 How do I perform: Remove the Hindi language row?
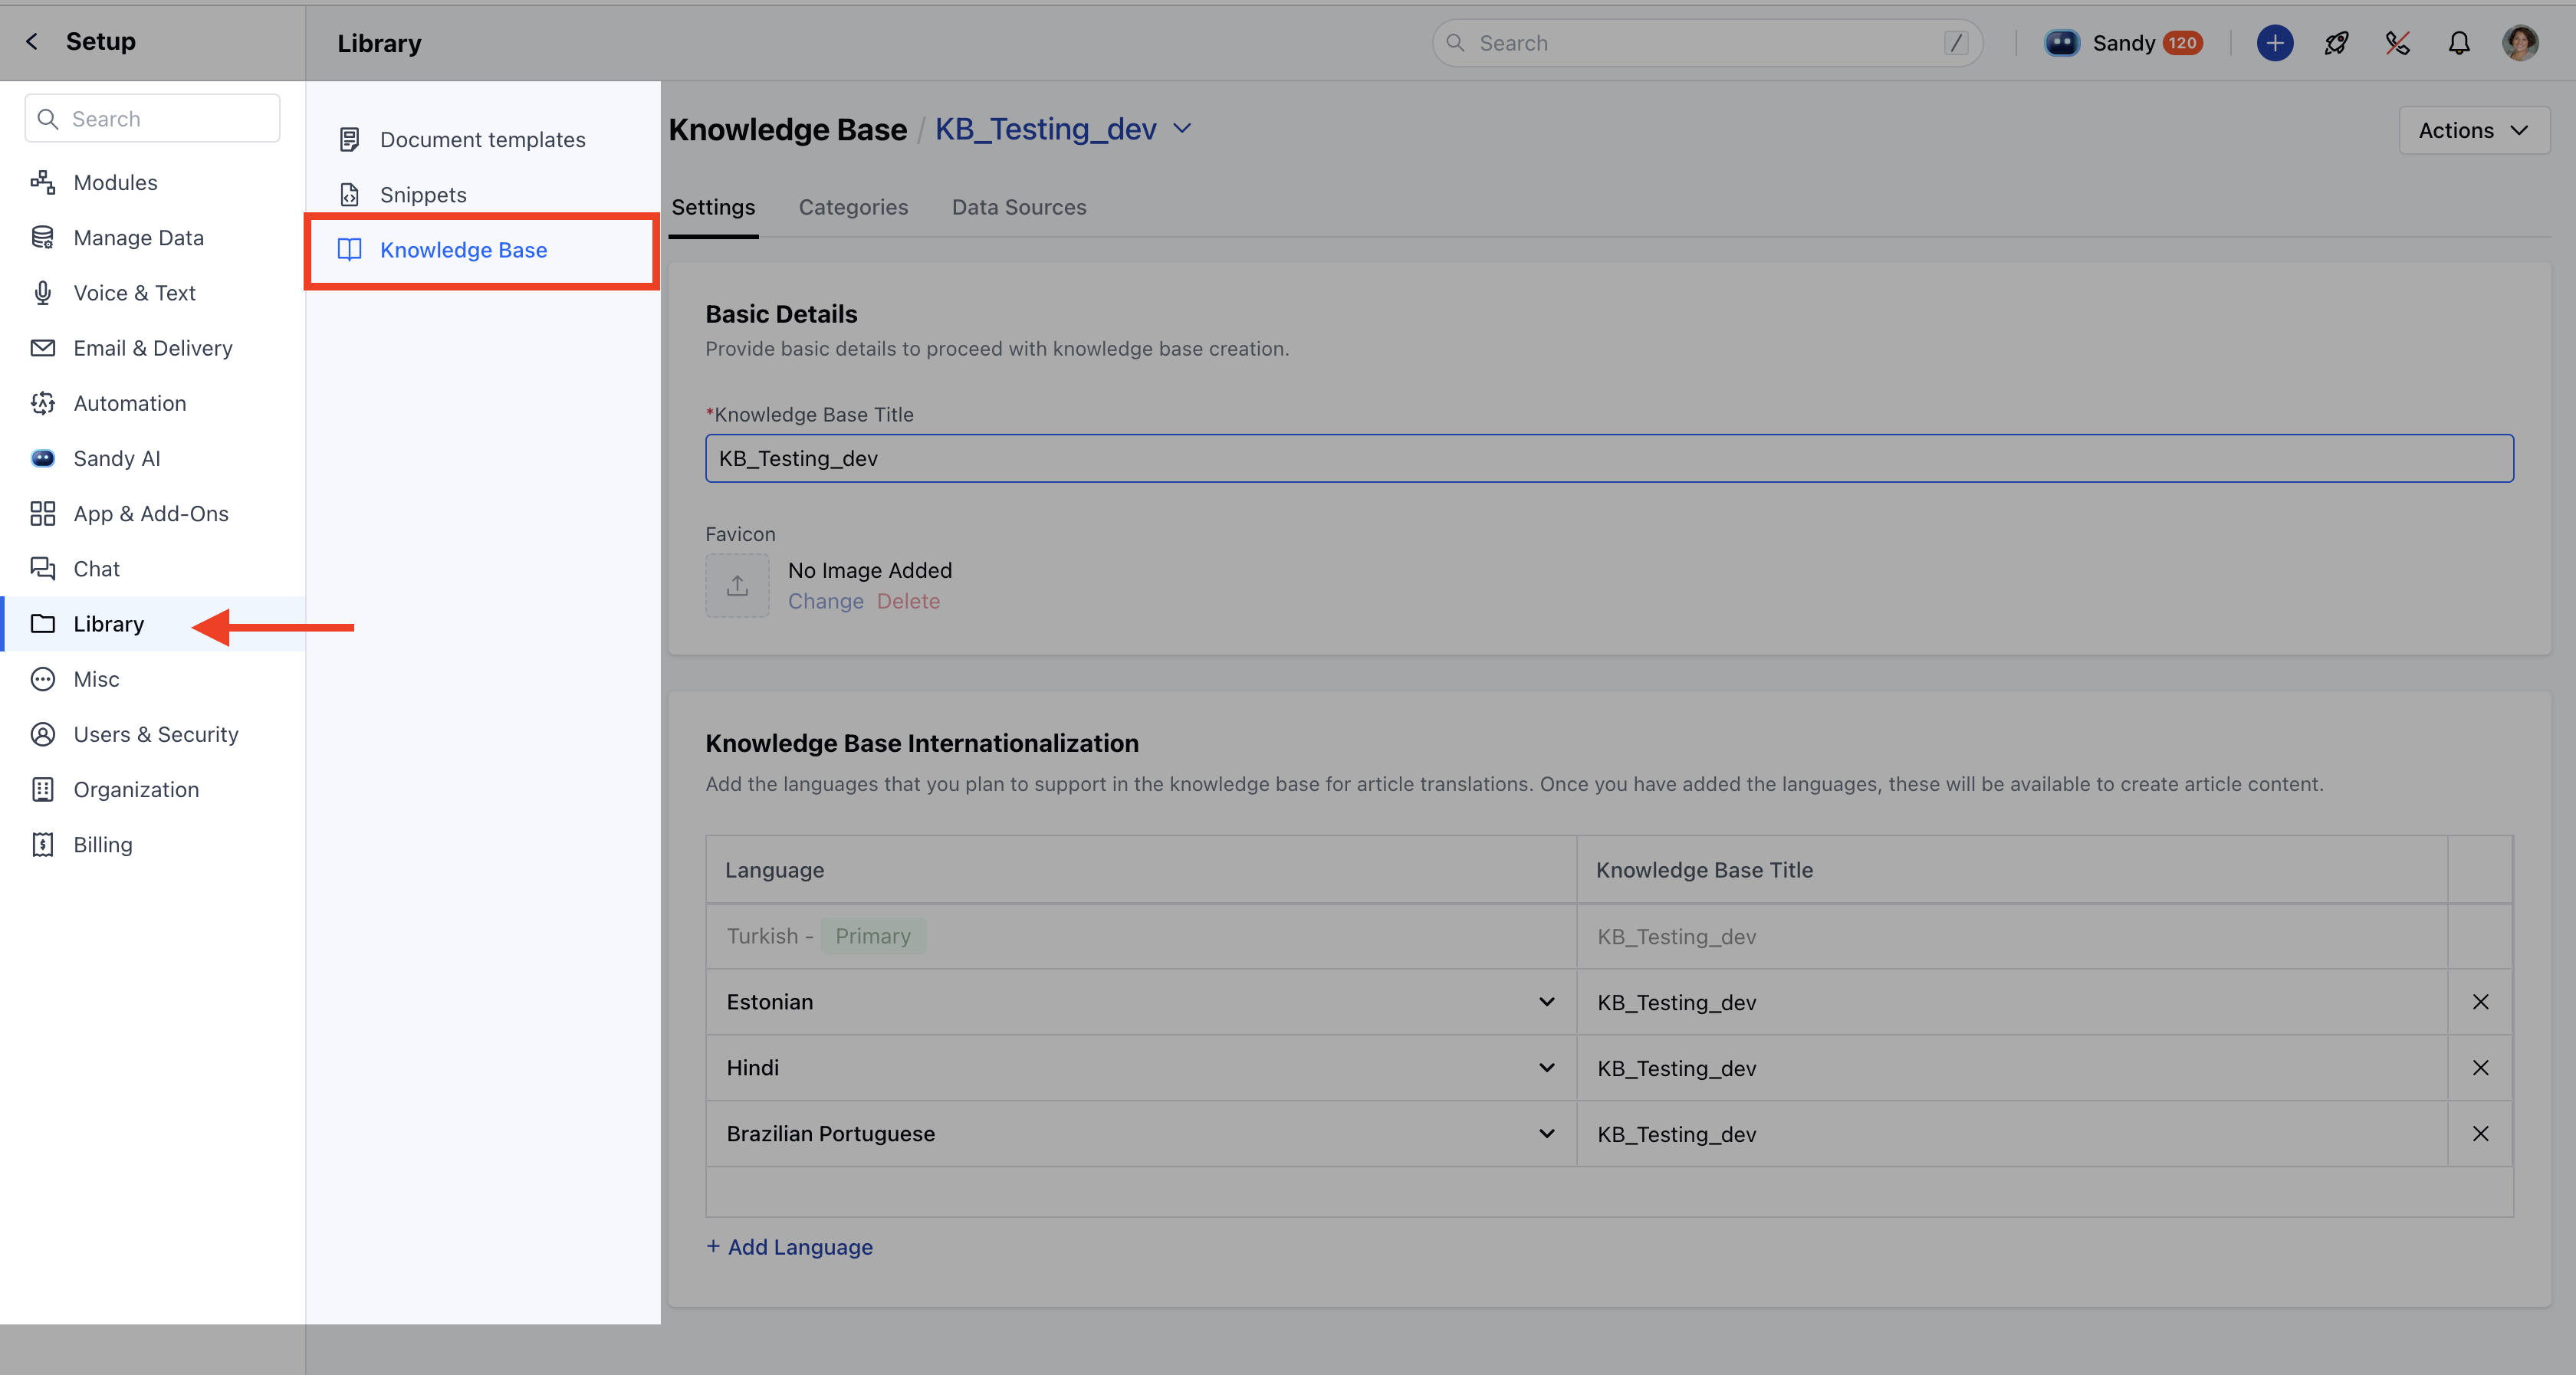(x=2480, y=1068)
